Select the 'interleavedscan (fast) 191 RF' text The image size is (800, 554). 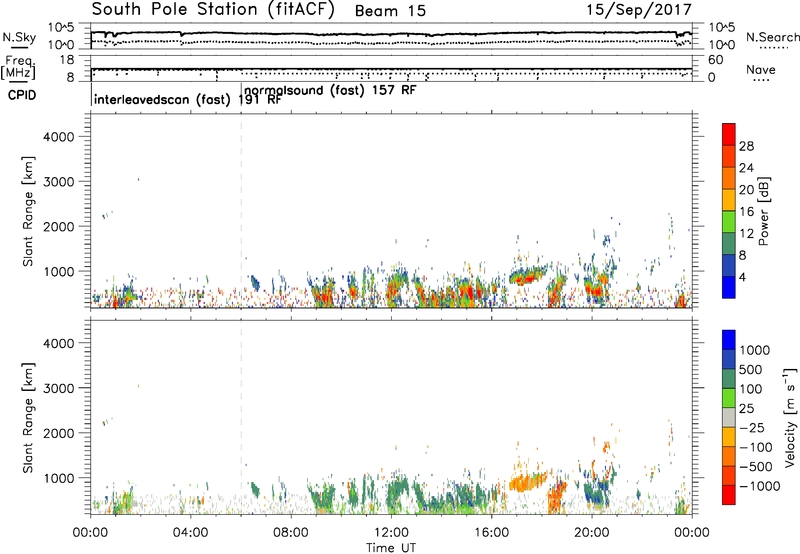[187, 99]
